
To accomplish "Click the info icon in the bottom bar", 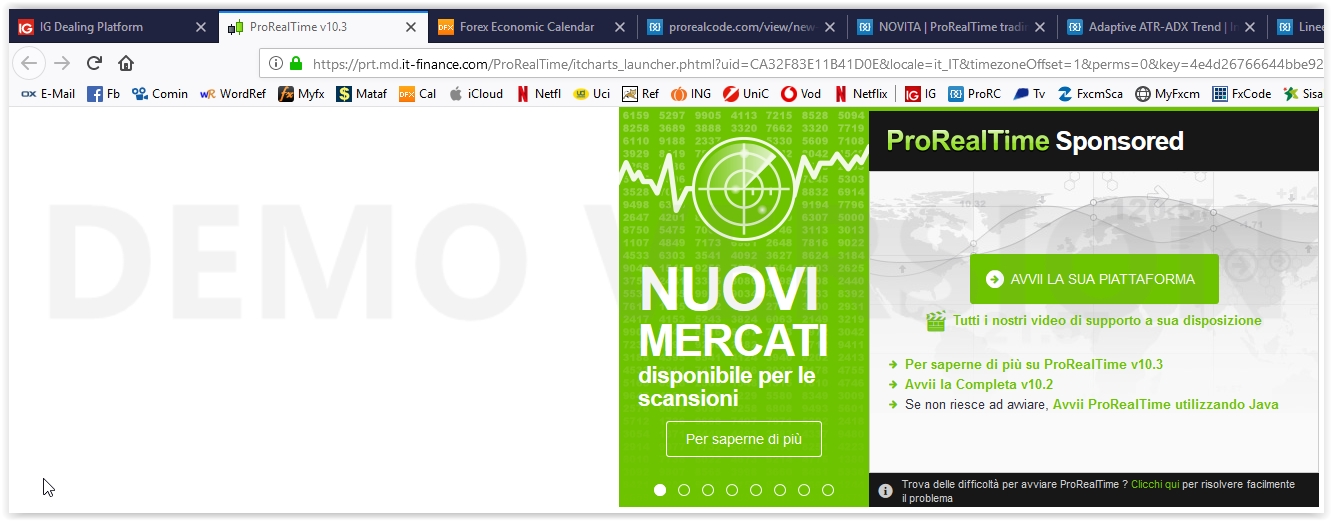I will (885, 491).
